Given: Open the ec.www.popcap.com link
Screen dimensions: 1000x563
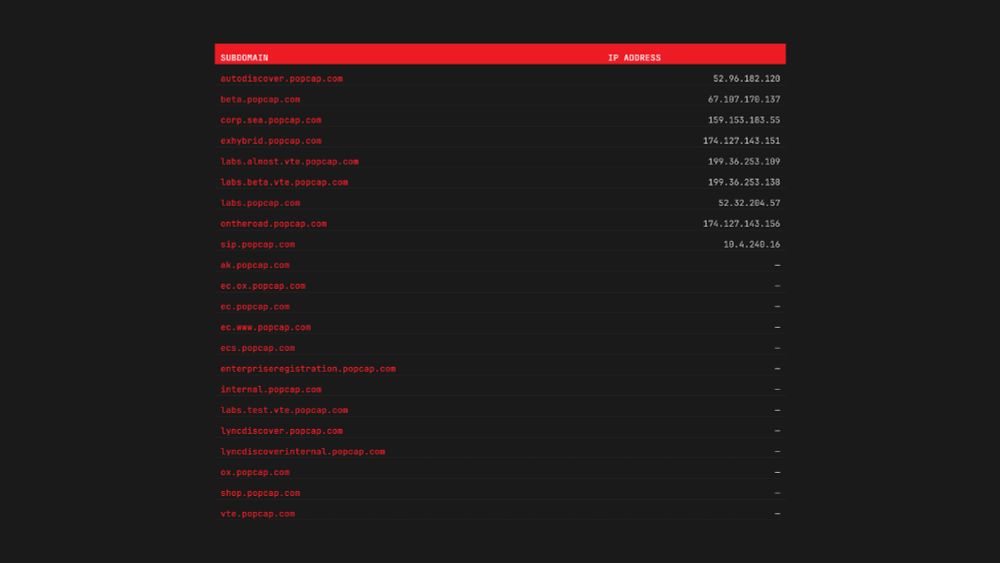Looking at the screenshot, I should 265,327.
